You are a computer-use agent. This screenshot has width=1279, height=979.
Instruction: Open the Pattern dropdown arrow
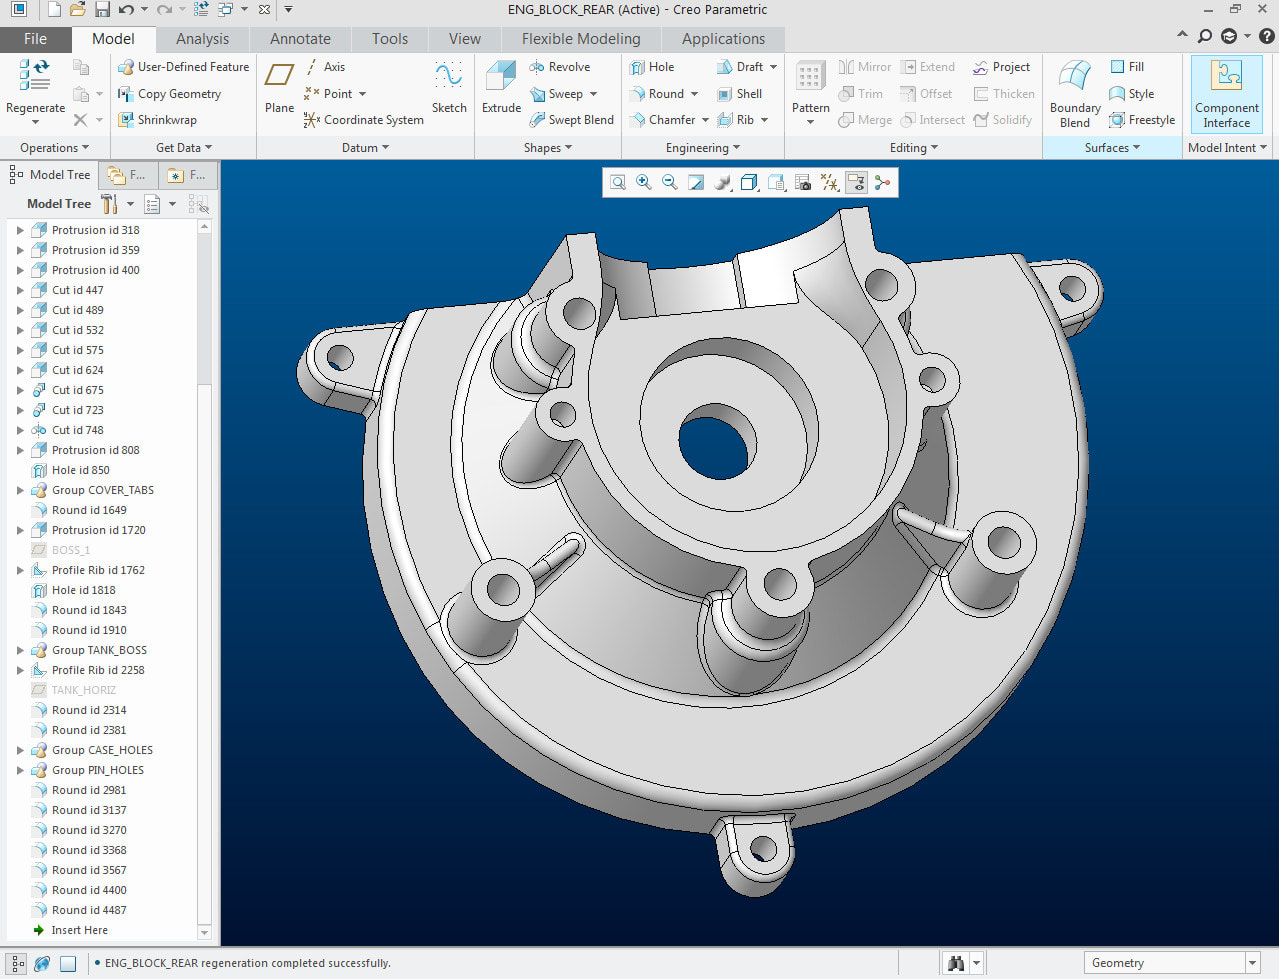pos(810,123)
